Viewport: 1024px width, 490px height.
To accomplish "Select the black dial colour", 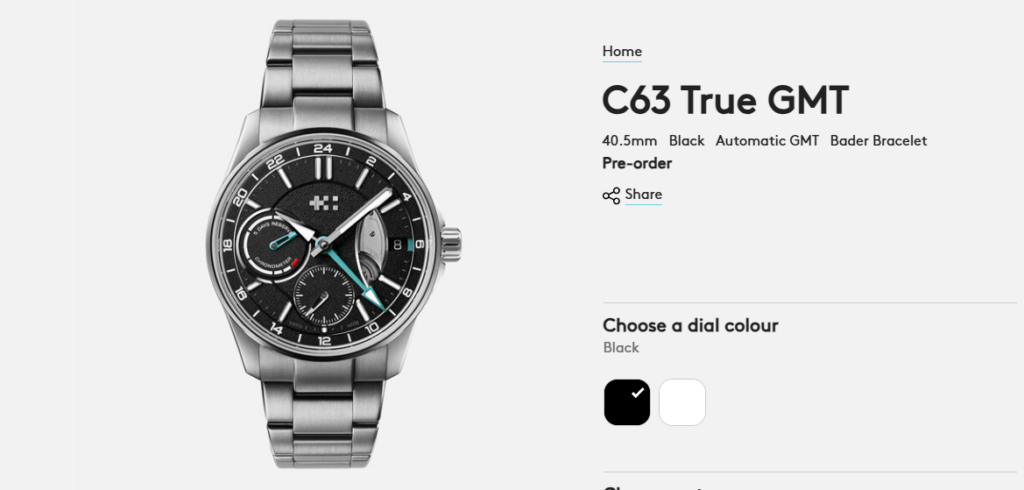I will (x=627, y=402).
